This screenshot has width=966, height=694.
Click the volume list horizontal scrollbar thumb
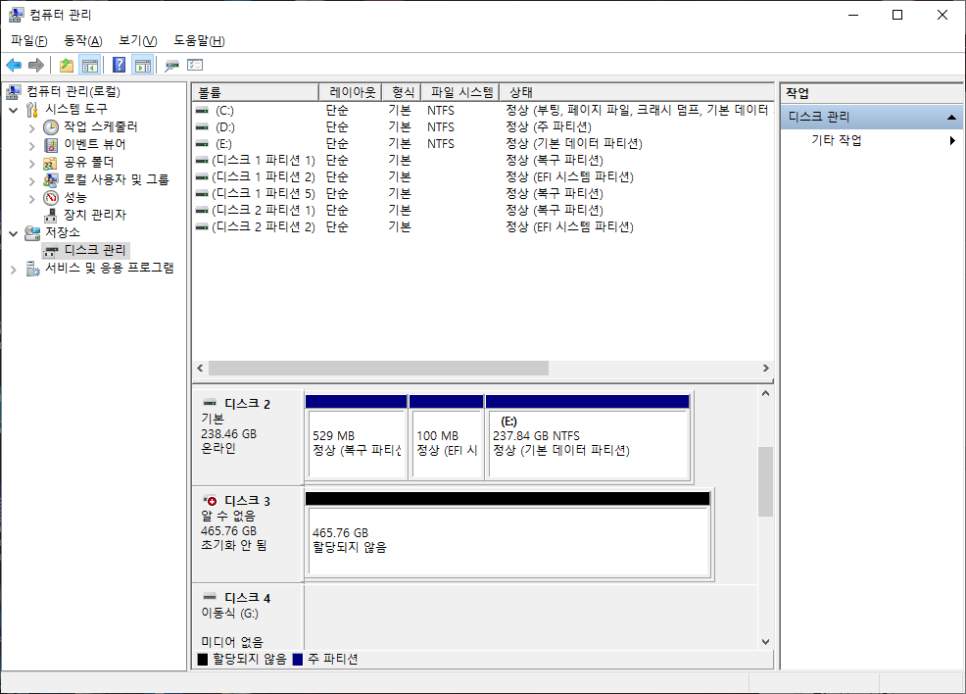click(x=378, y=368)
